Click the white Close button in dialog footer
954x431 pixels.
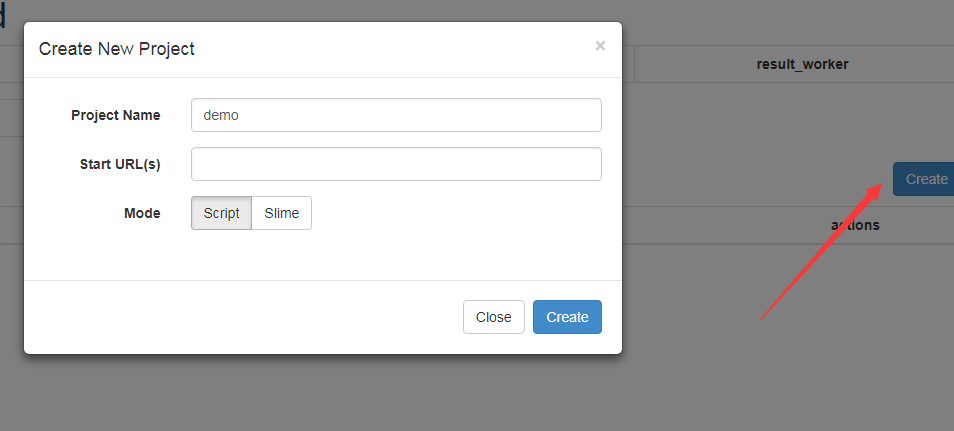(x=493, y=317)
